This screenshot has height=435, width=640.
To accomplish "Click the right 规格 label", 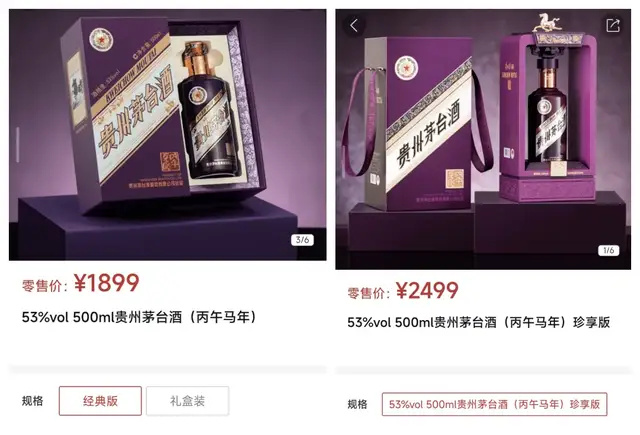I will 358,404.
